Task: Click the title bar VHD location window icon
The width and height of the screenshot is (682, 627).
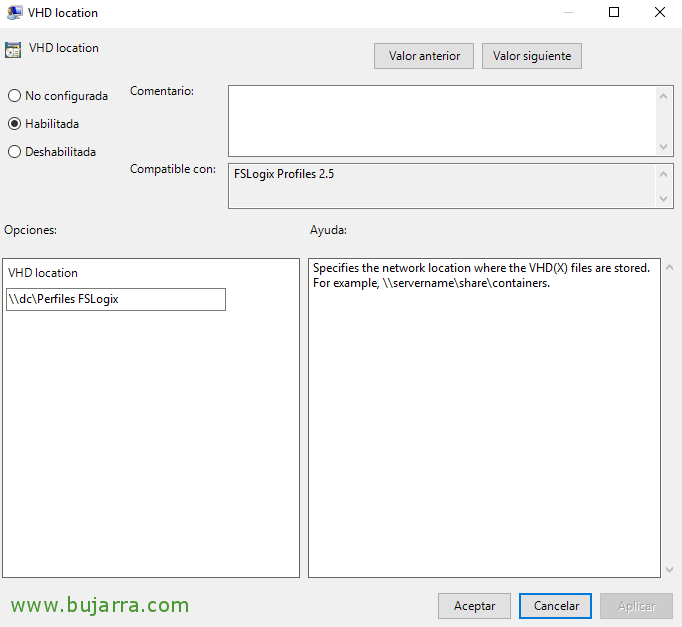Action: [14, 13]
